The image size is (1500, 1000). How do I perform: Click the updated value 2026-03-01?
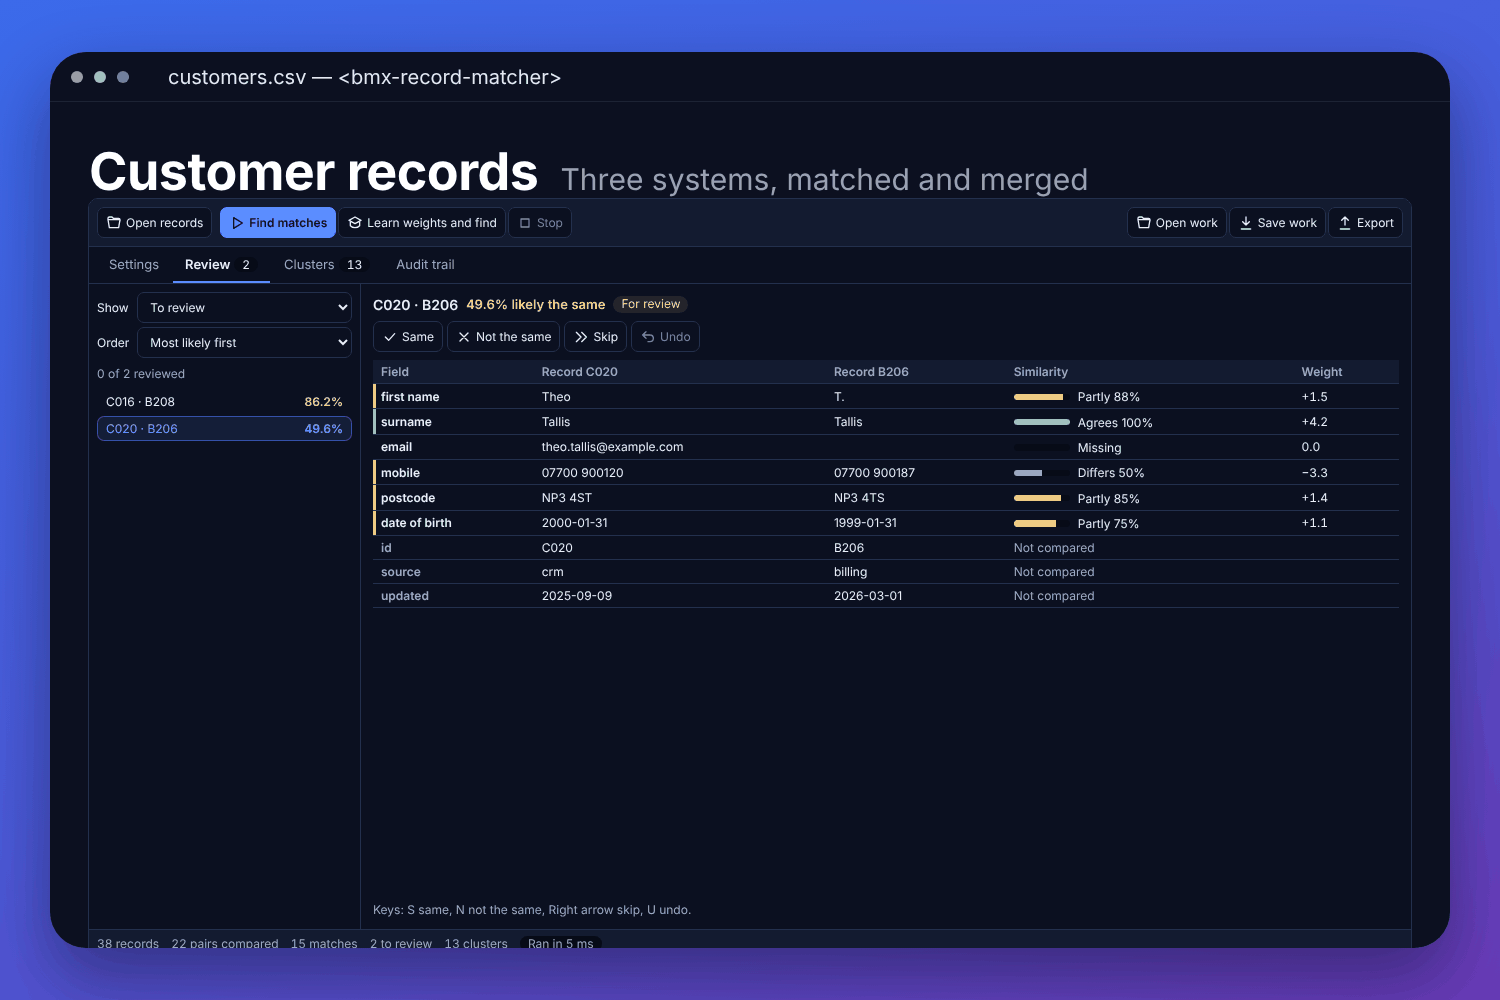click(x=868, y=596)
